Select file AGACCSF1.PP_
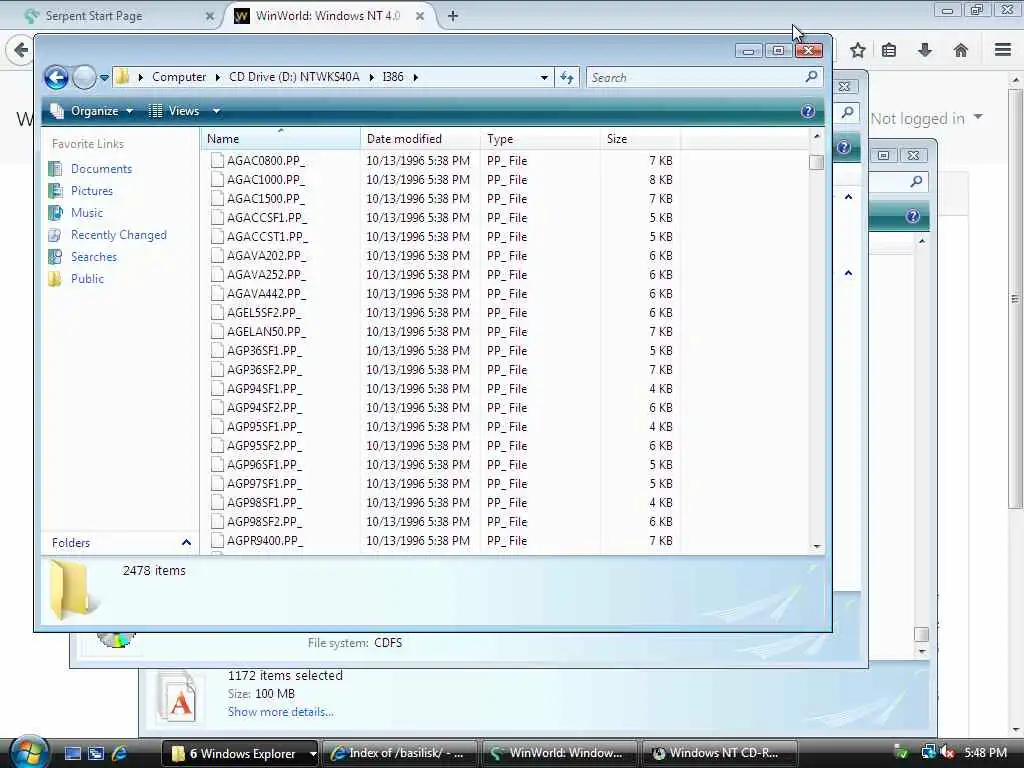 [266, 217]
